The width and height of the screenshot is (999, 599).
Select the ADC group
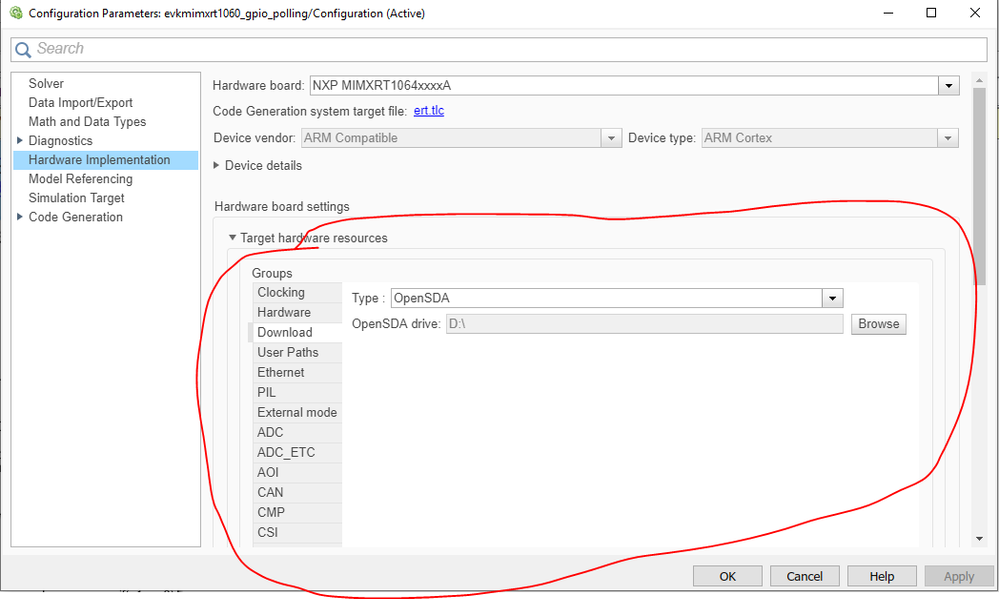pos(297,432)
